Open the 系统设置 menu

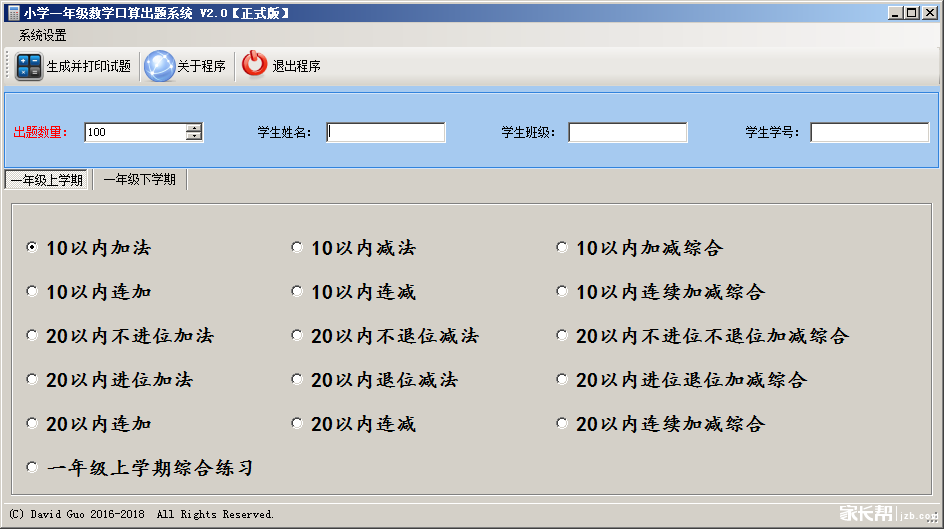pyautogui.click(x=42, y=36)
